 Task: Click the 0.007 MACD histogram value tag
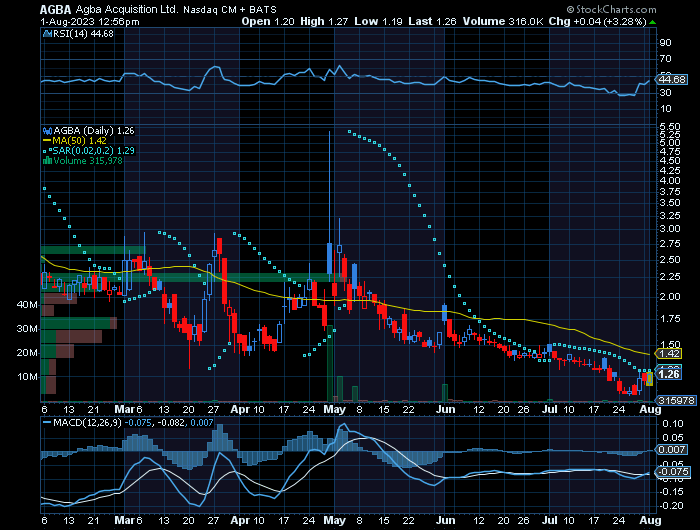[x=671, y=450]
